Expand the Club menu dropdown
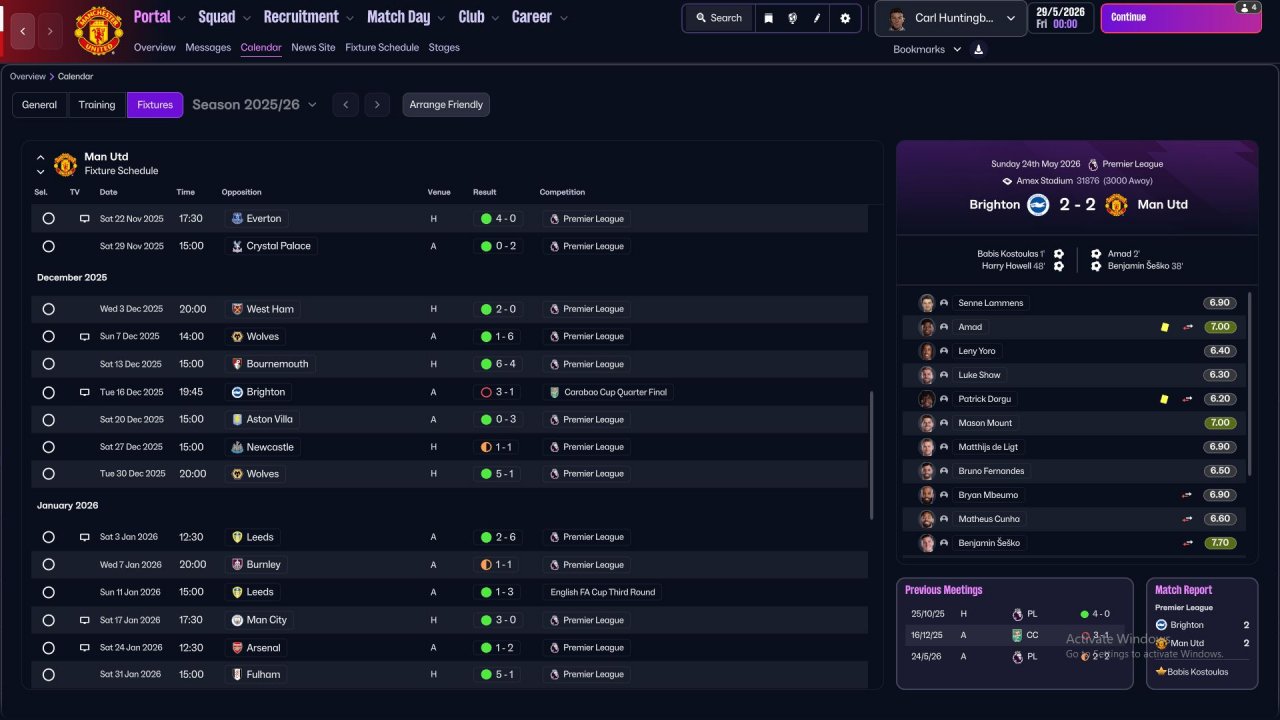 [495, 18]
